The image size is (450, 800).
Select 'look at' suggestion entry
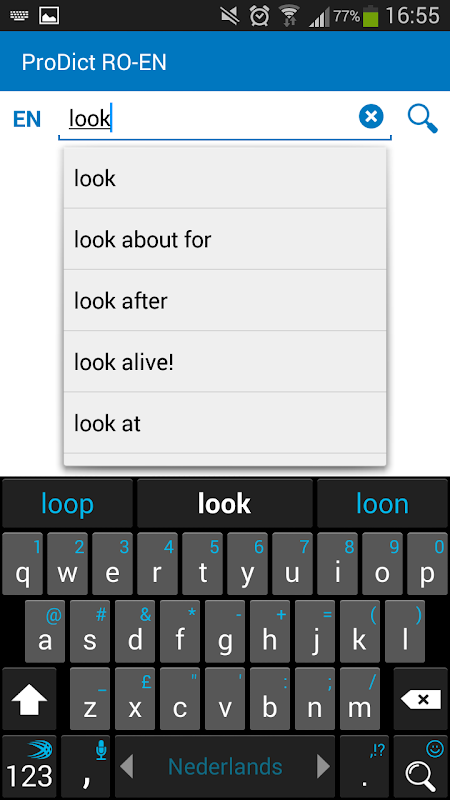pos(224,422)
